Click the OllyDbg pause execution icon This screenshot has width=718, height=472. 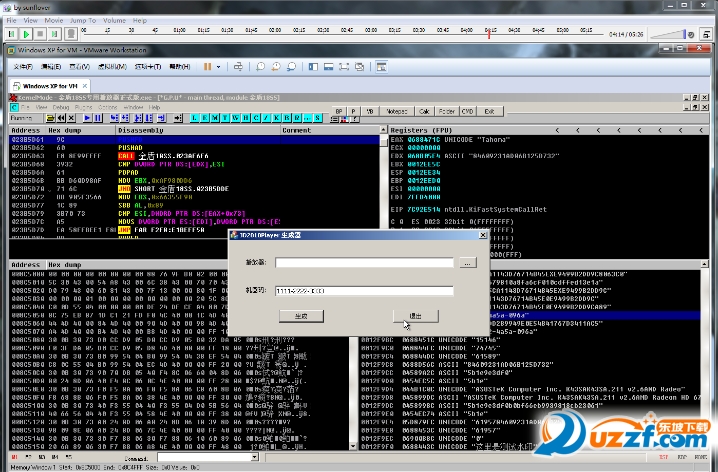point(98,117)
